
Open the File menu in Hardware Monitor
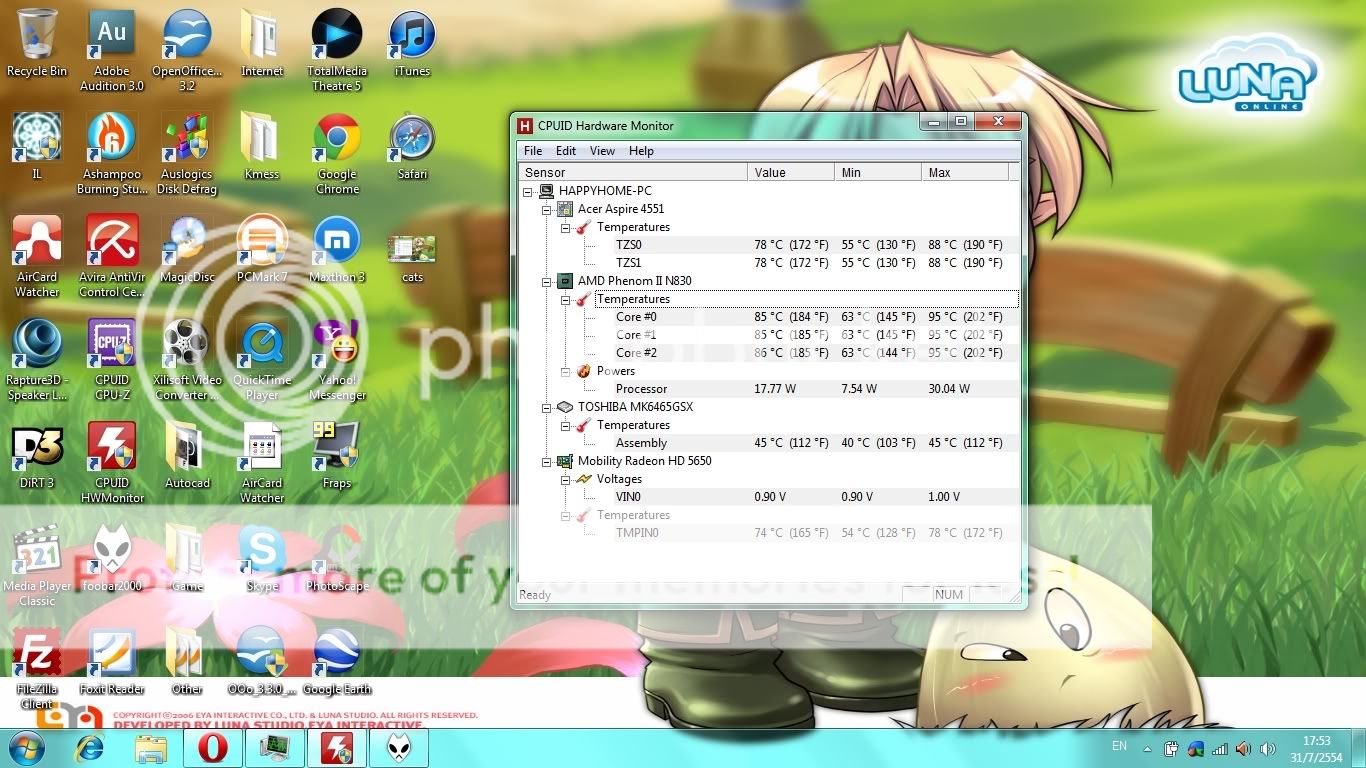pos(533,151)
